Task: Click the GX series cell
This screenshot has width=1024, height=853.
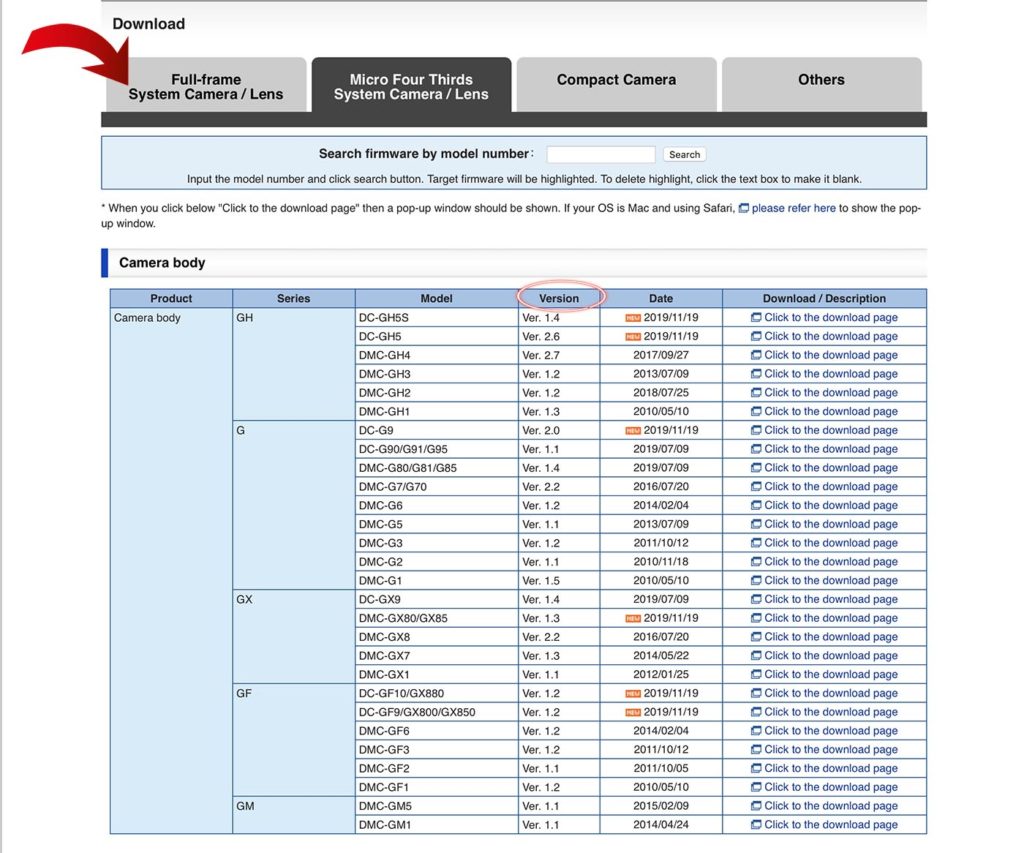Action: [294, 637]
